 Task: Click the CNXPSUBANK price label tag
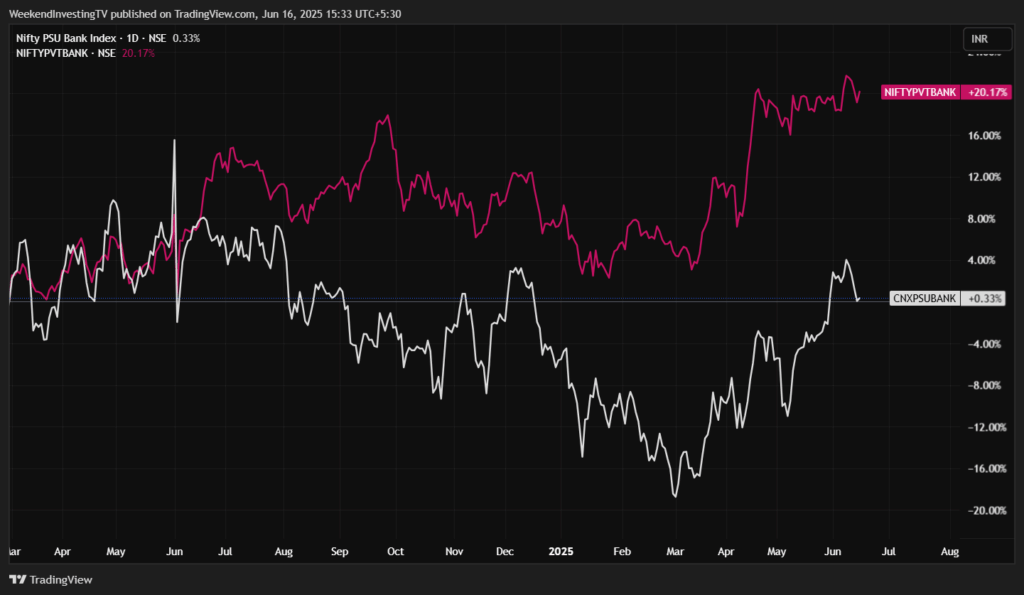[x=924, y=298]
